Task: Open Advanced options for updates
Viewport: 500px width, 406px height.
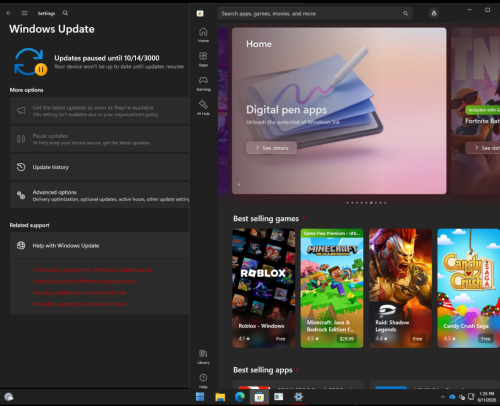Action: [x=100, y=195]
